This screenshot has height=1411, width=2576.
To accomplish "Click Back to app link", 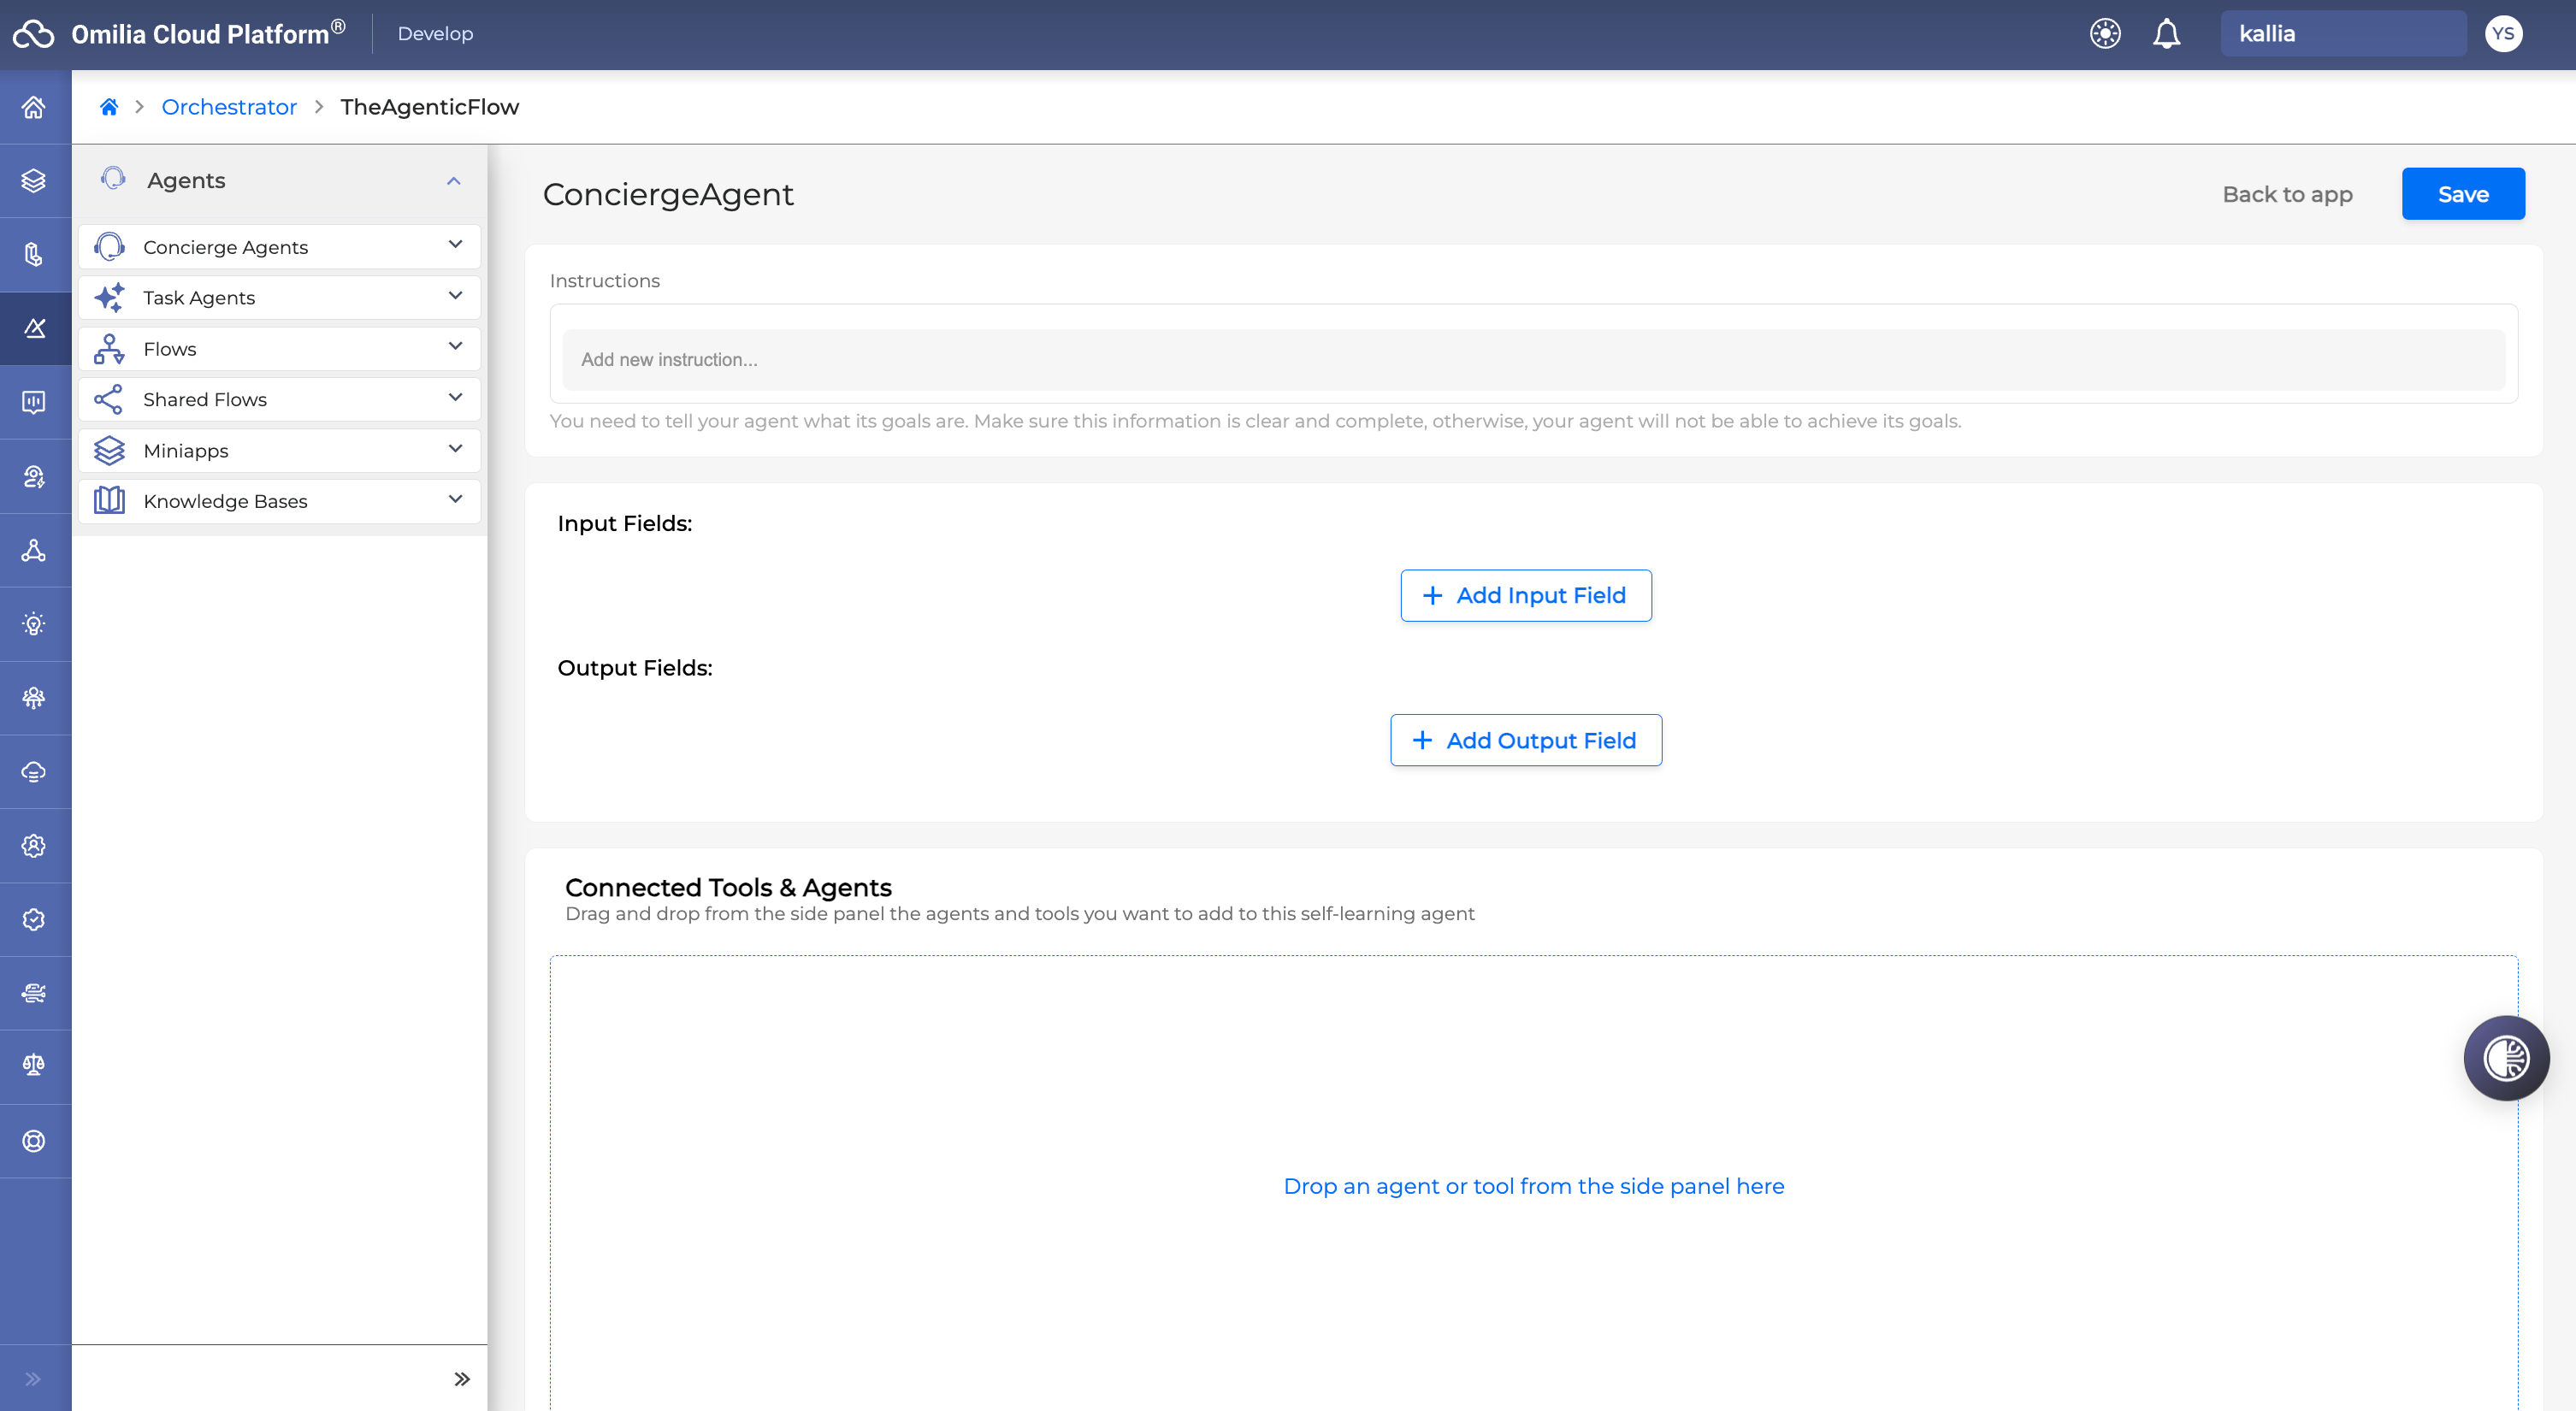I will coord(2287,194).
